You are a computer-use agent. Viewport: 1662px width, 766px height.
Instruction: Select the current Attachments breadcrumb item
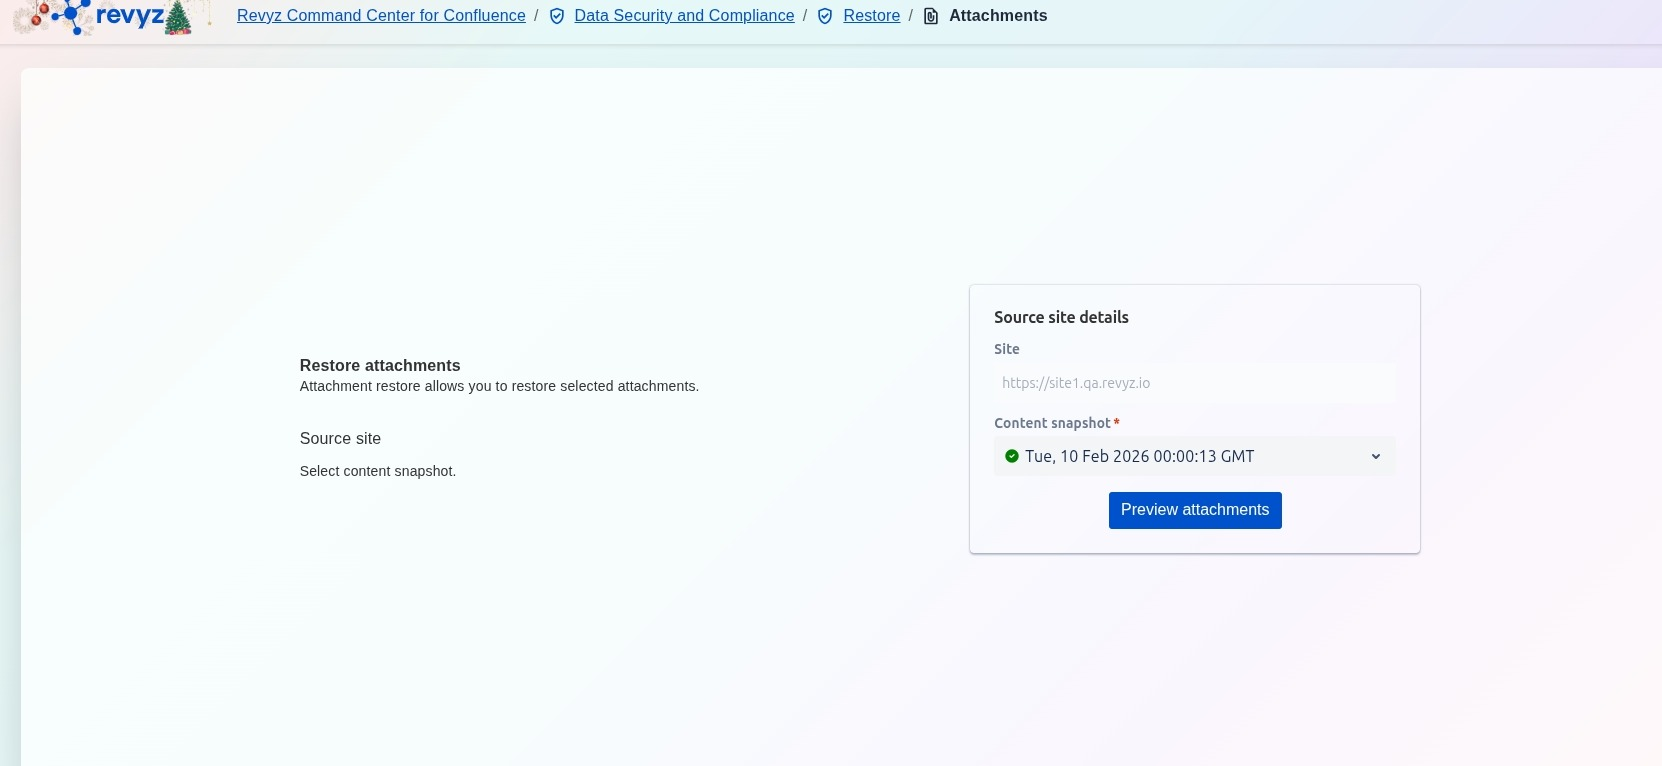pos(997,16)
